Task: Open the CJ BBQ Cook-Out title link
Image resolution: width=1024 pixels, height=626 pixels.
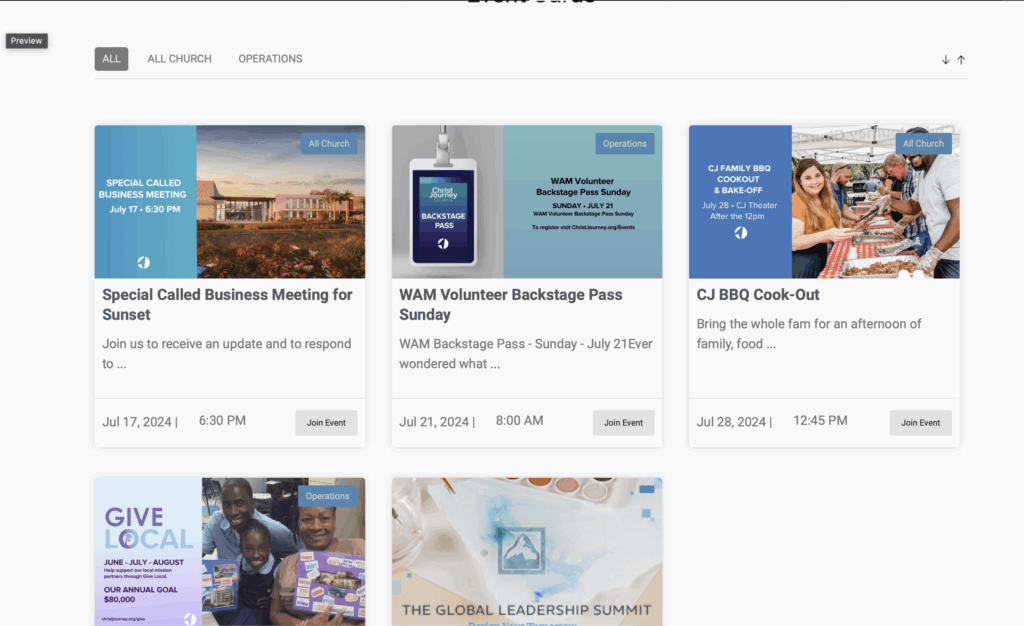Action: coord(758,295)
